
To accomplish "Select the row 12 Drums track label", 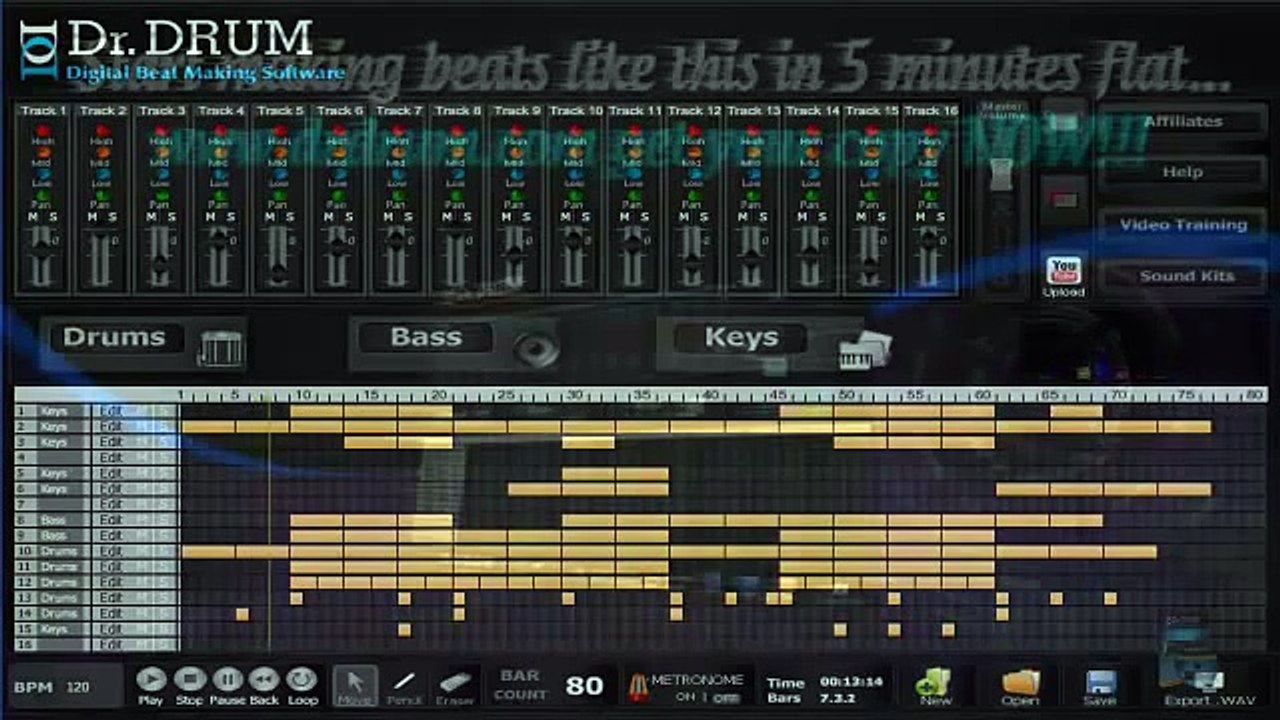I will point(59,582).
